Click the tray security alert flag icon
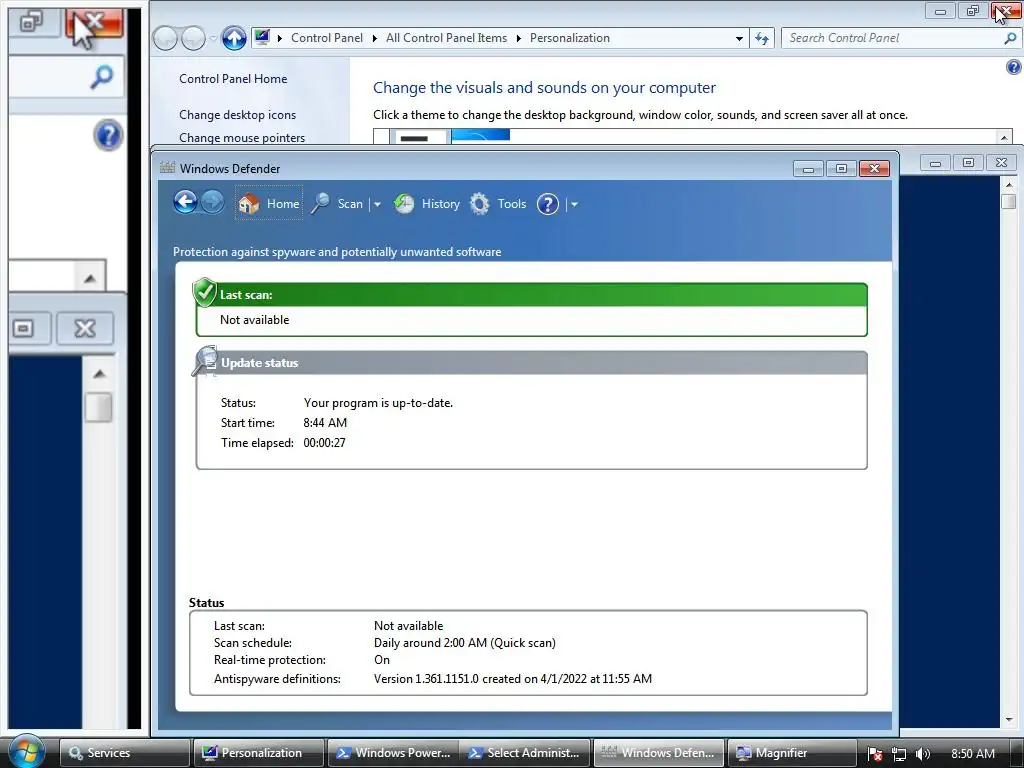1024x768 pixels. pyautogui.click(x=875, y=754)
